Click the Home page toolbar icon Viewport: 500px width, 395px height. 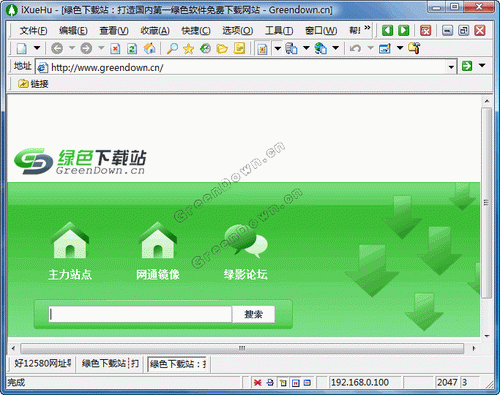[149, 49]
